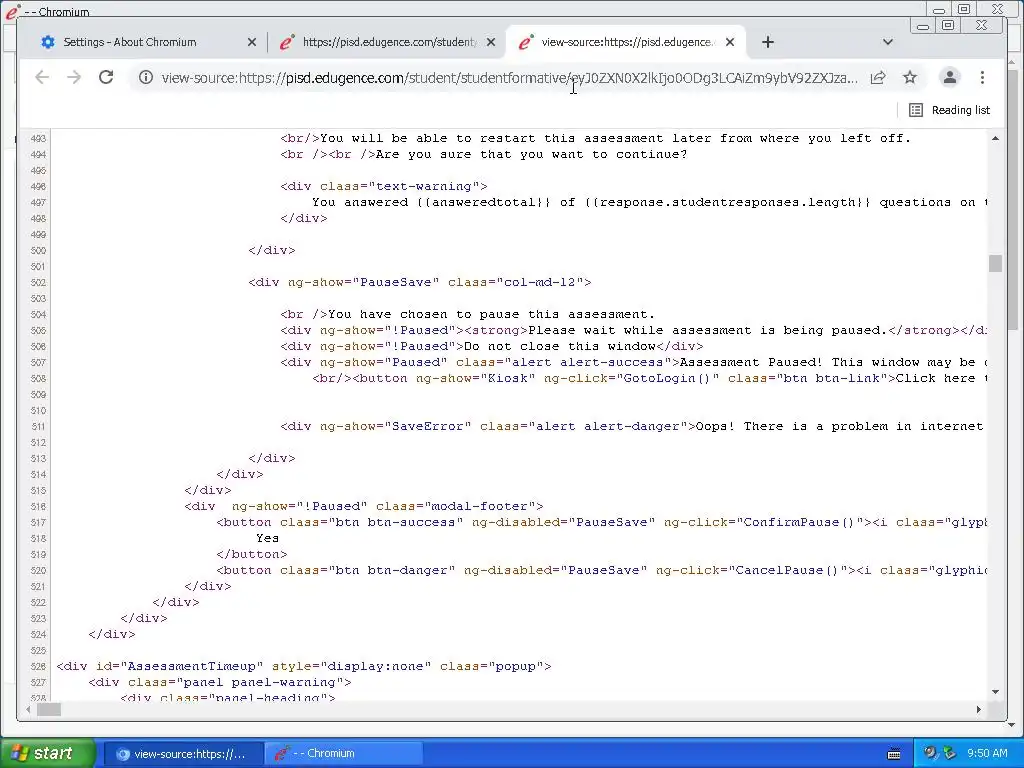Switch to '- - Chromium' taskbar button
Screen dimensions: 1024x768
tap(343, 754)
